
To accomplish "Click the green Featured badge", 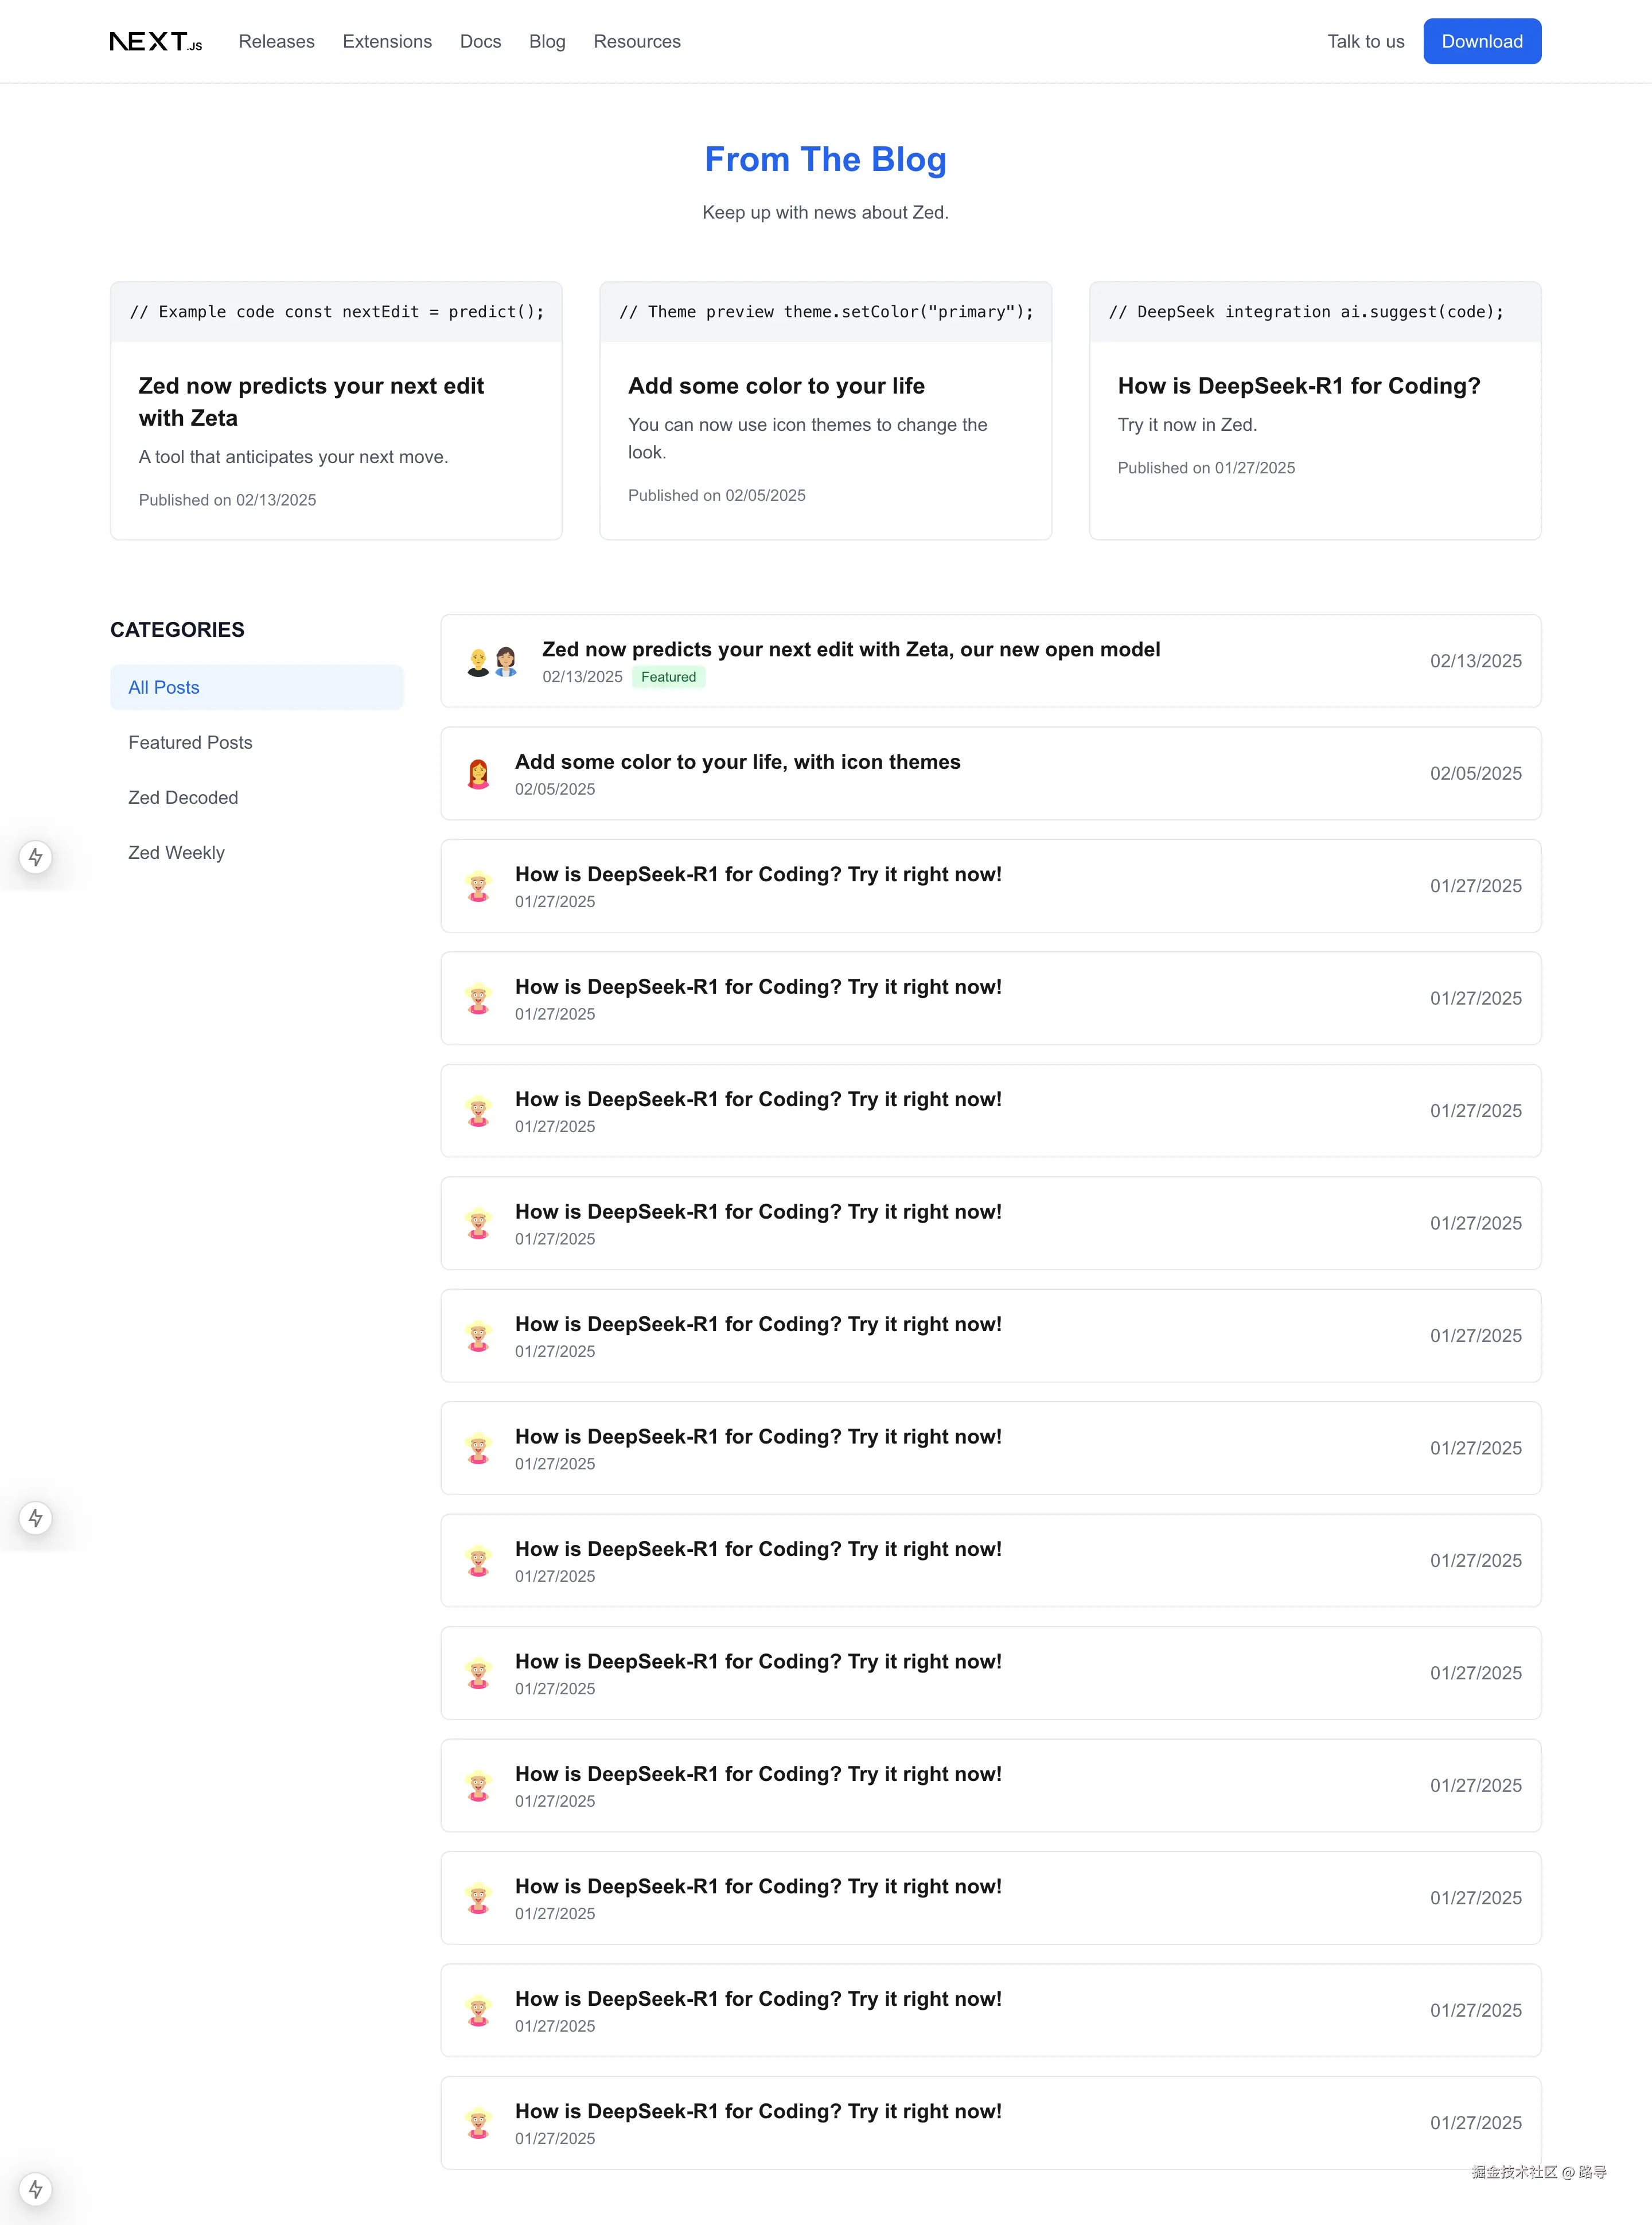I will tap(668, 677).
